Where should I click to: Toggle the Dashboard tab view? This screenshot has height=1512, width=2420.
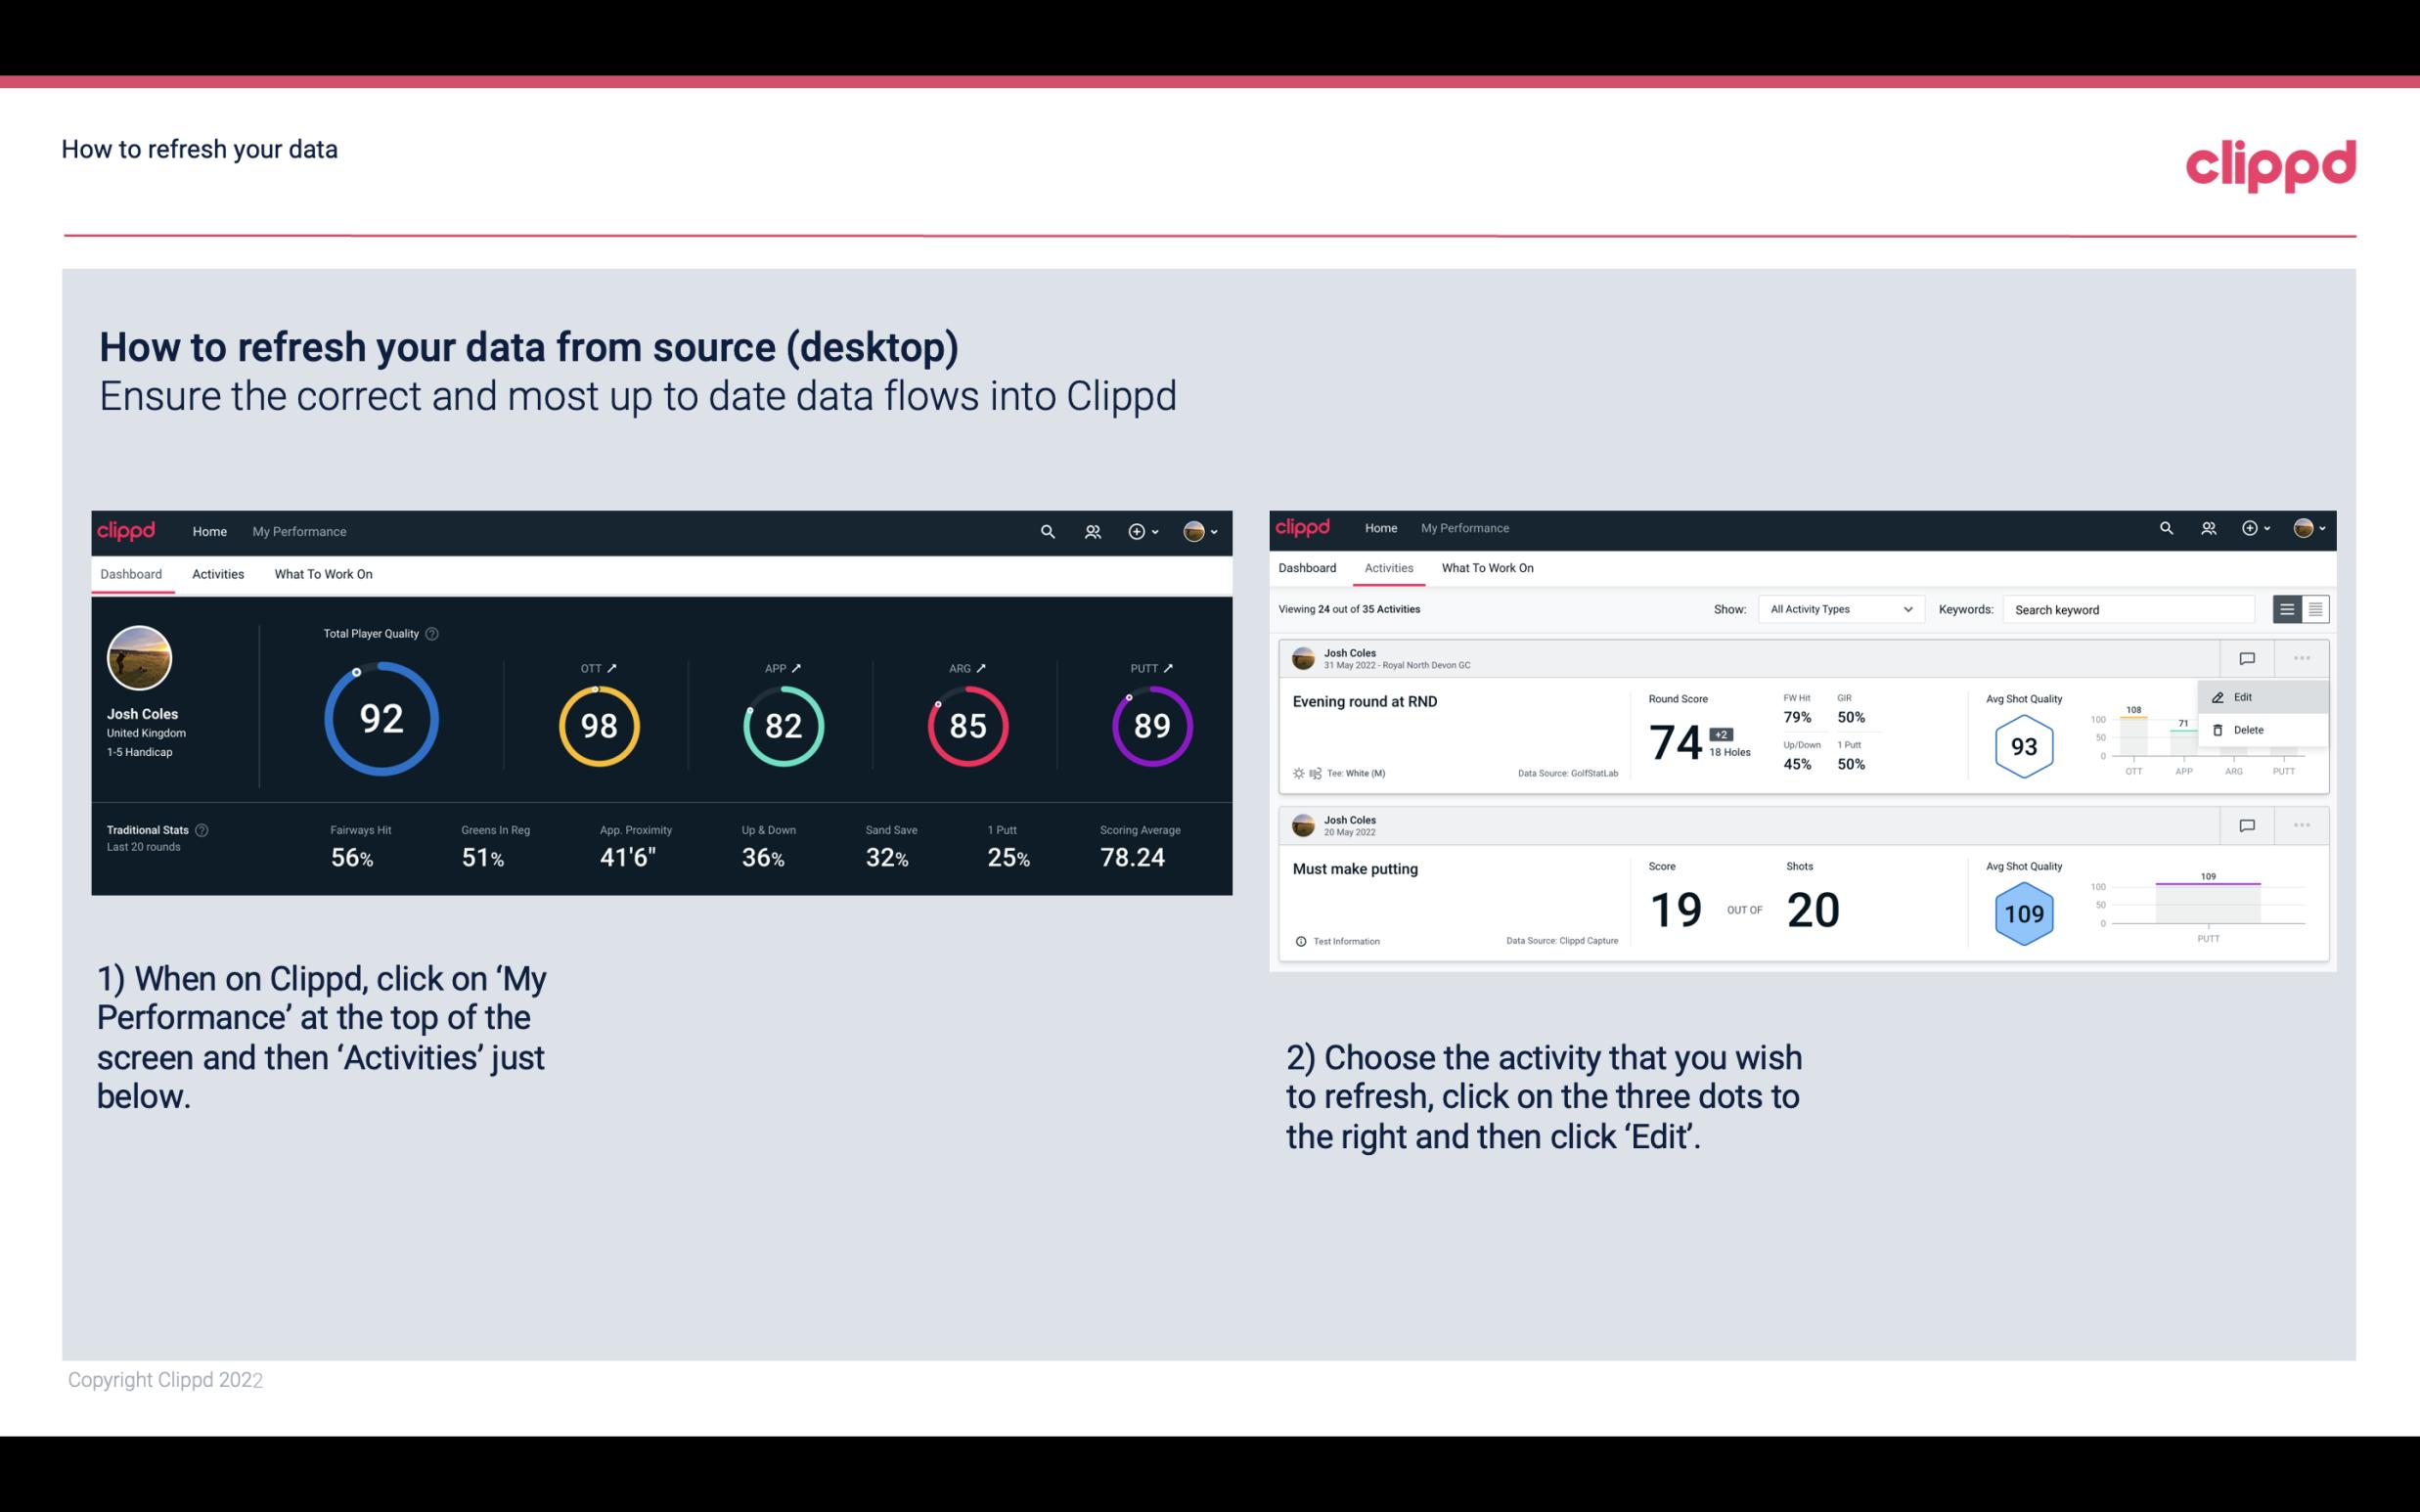coord(132,571)
